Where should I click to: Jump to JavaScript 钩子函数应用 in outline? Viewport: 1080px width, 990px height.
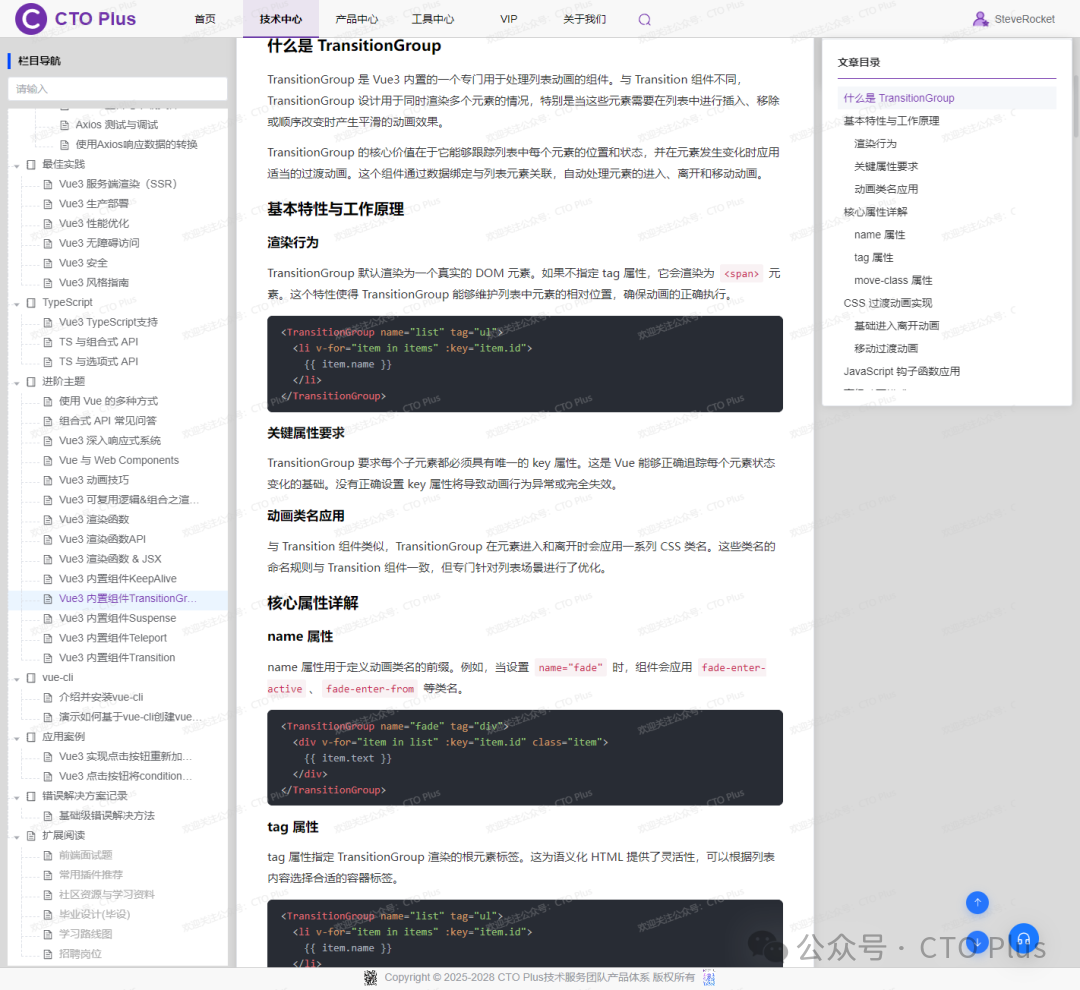[x=902, y=371]
